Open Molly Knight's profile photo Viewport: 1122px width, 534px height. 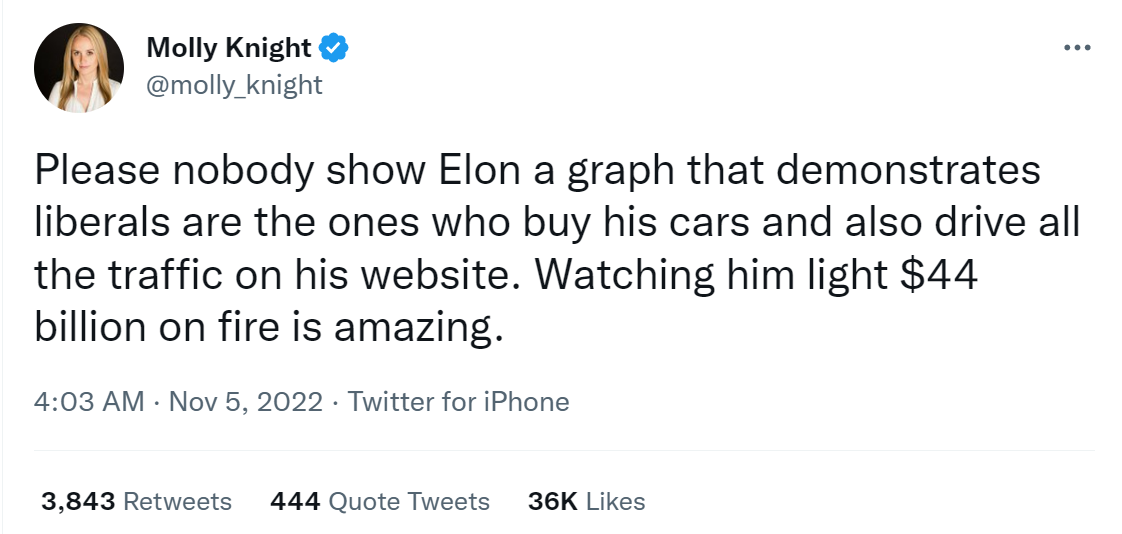(79, 67)
